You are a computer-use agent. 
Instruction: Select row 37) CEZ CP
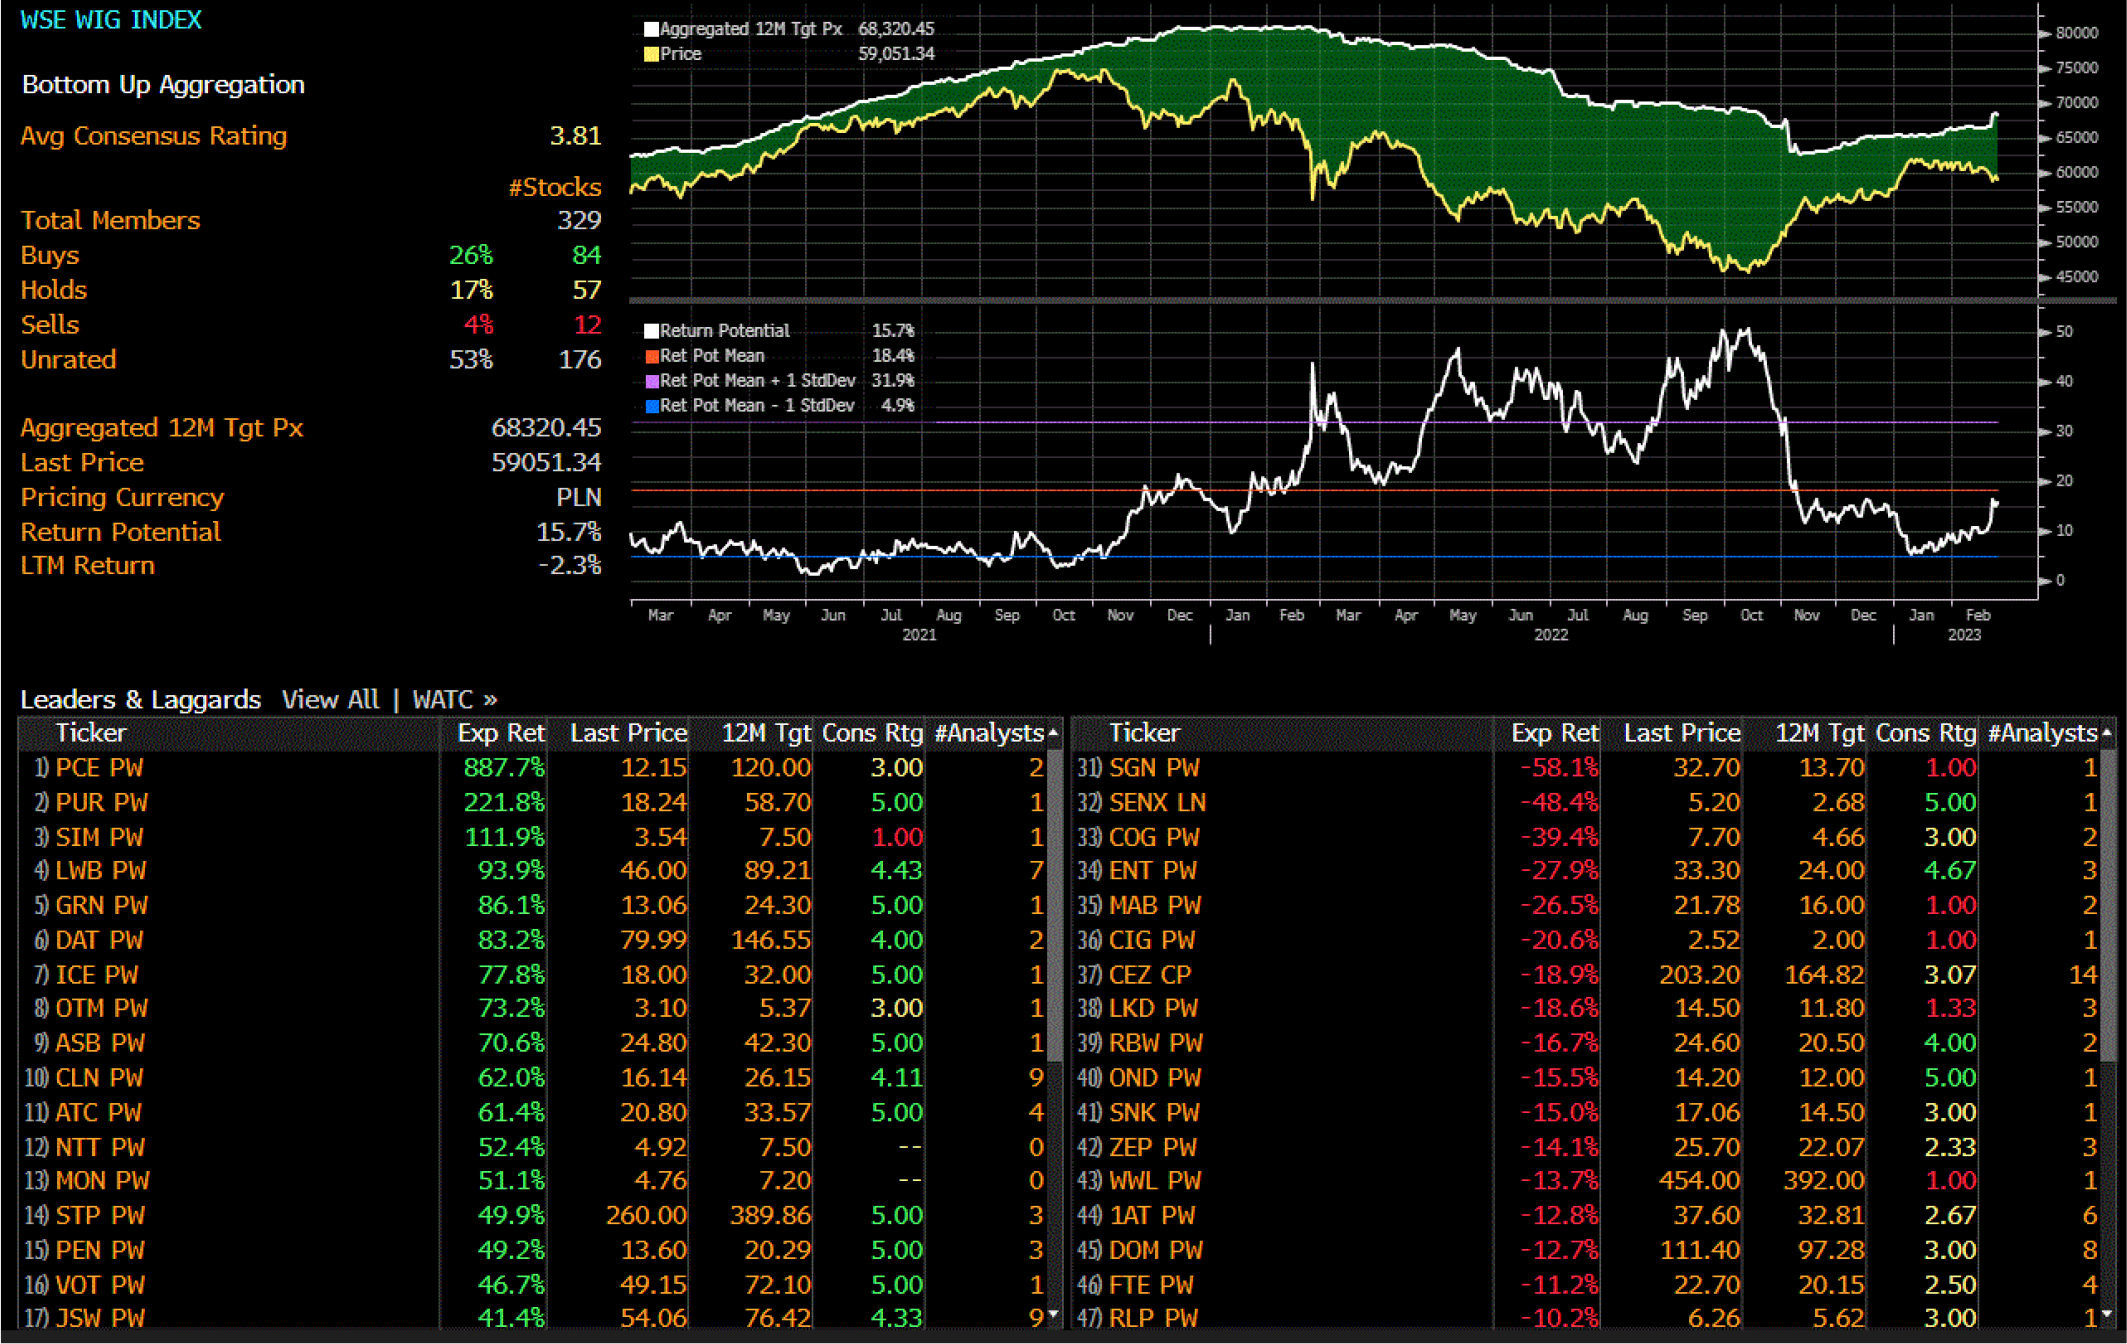point(1586,975)
